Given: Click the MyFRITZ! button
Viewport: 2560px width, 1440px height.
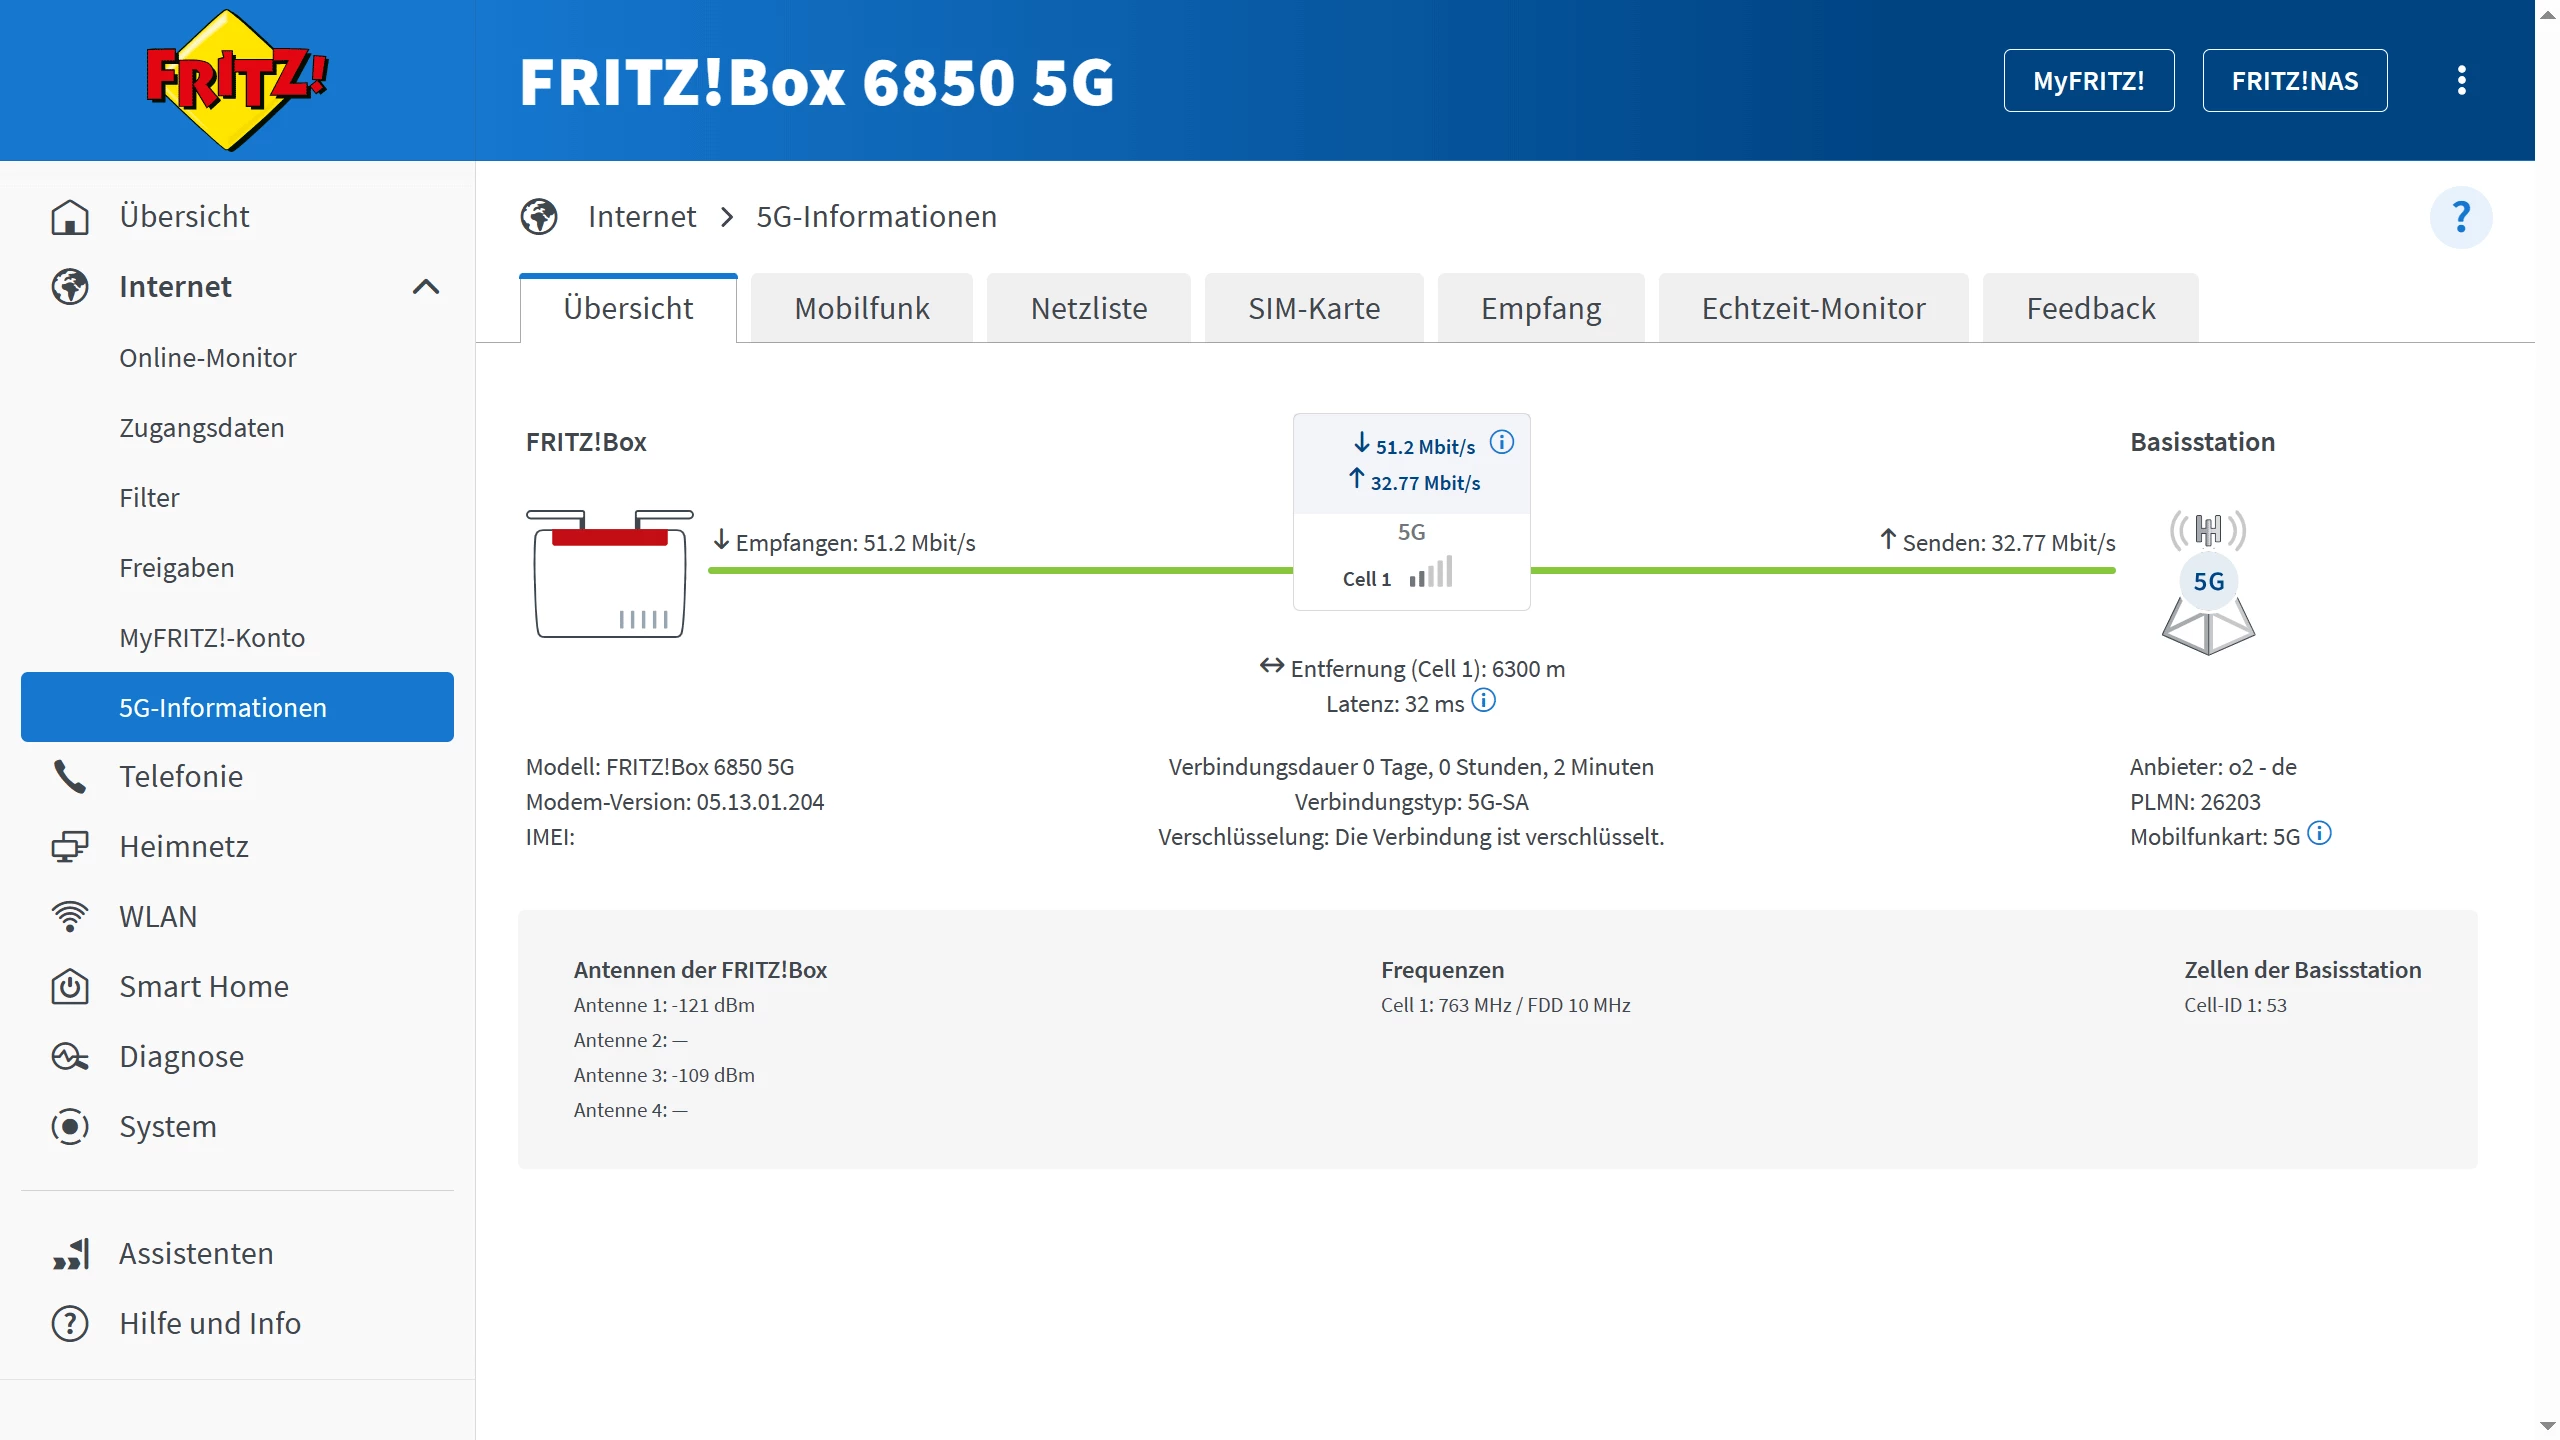Looking at the screenshot, I should coord(2088,81).
